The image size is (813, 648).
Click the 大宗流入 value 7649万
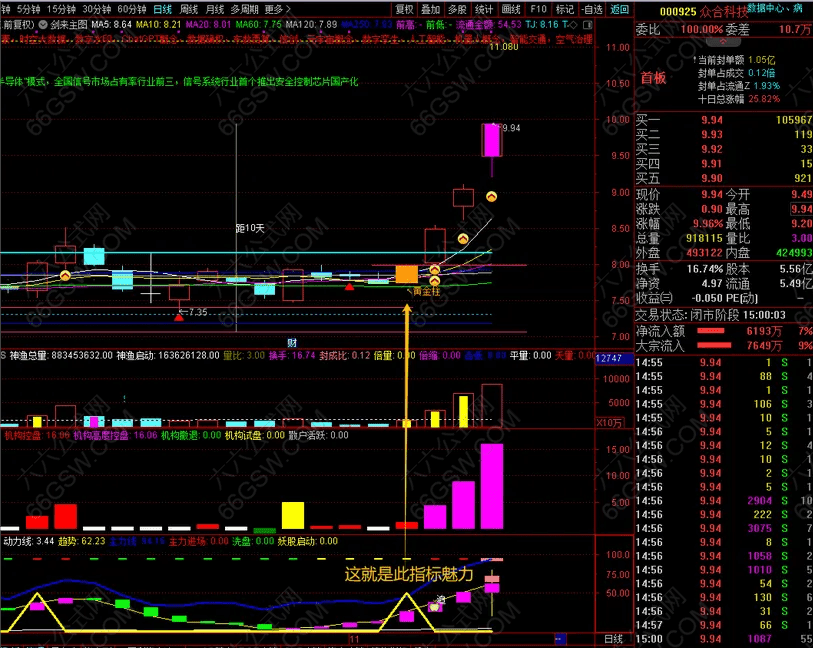(764, 345)
